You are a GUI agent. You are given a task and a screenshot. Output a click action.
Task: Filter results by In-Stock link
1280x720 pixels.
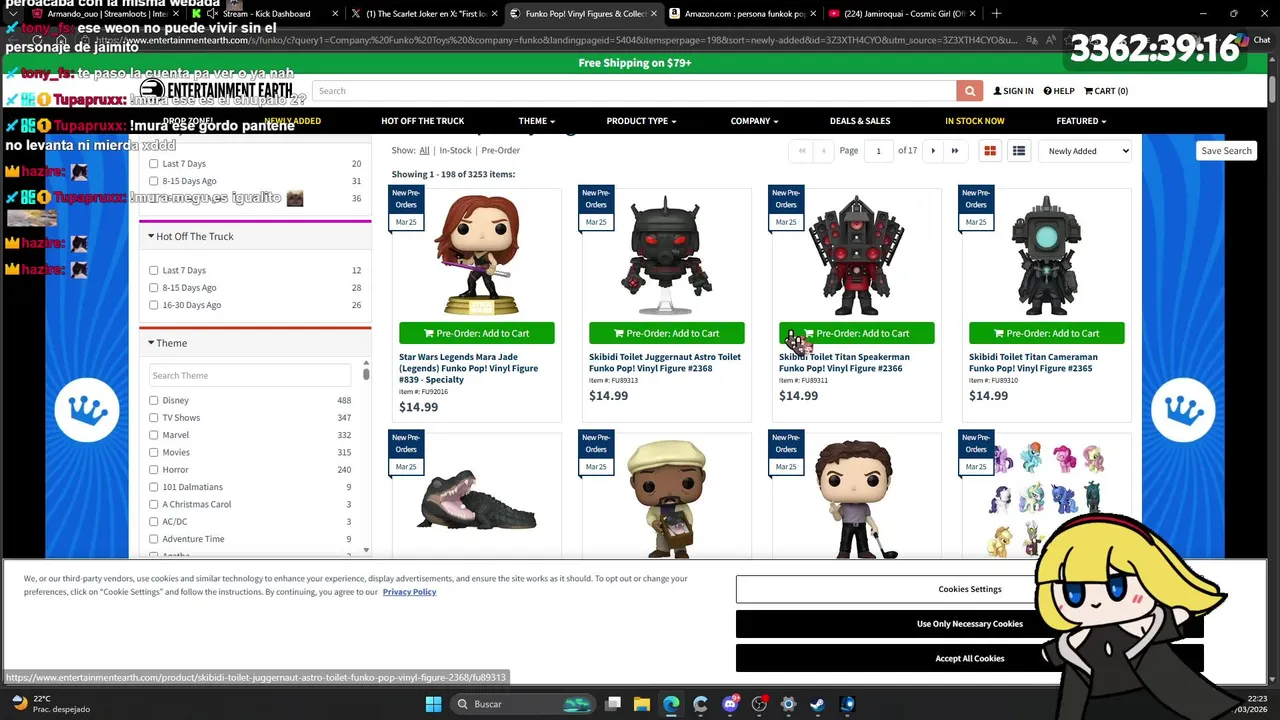tap(455, 150)
